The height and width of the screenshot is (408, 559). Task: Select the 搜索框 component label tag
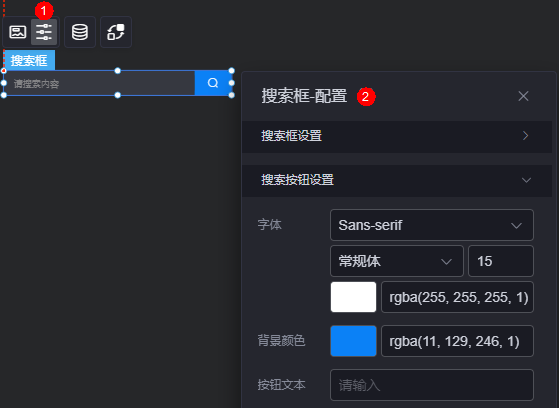pyautogui.click(x=29, y=60)
